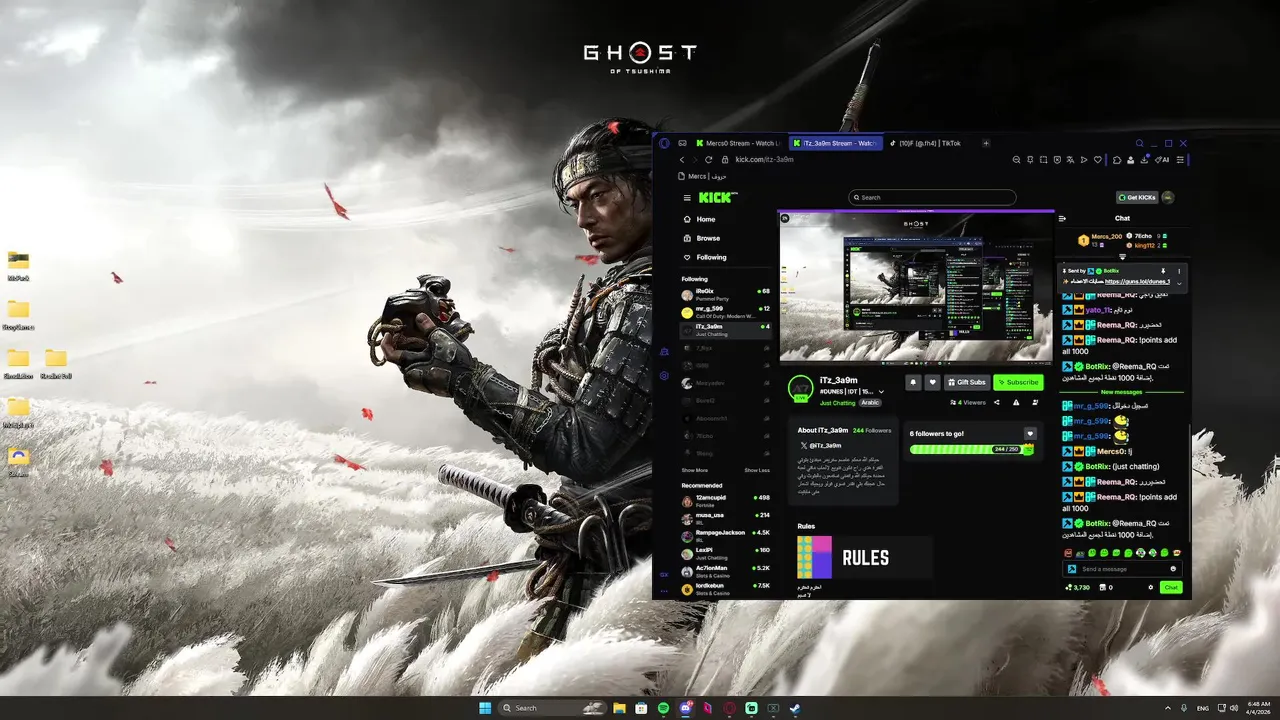Open iRe0ix channel in Following list
The height and width of the screenshot is (720, 1280).
pos(726,295)
